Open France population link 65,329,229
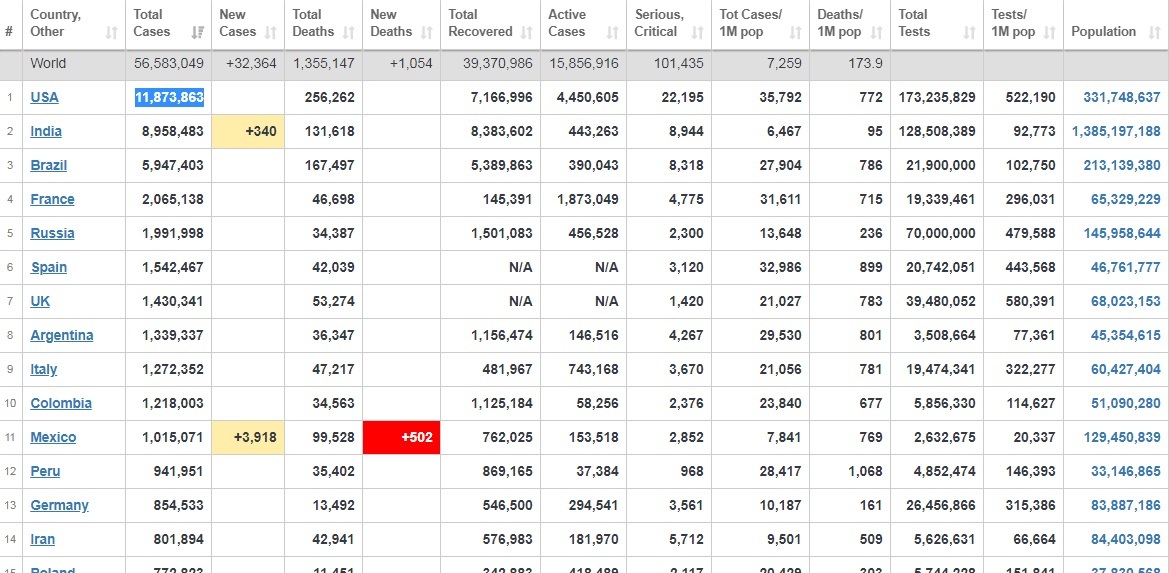The width and height of the screenshot is (1169, 573). pyautogui.click(x=1126, y=200)
